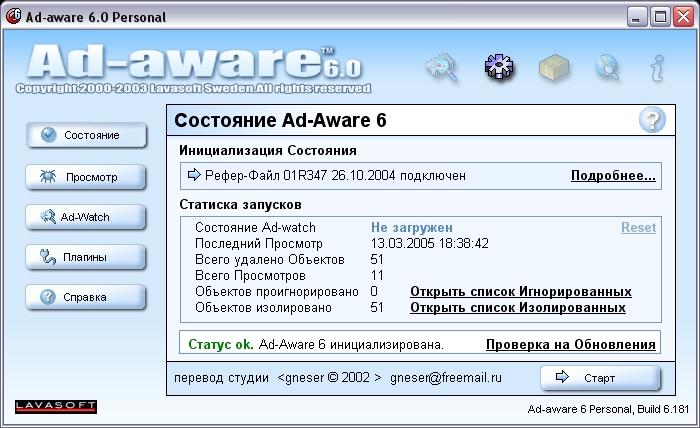Open the gear settings icon

[x=499, y=67]
